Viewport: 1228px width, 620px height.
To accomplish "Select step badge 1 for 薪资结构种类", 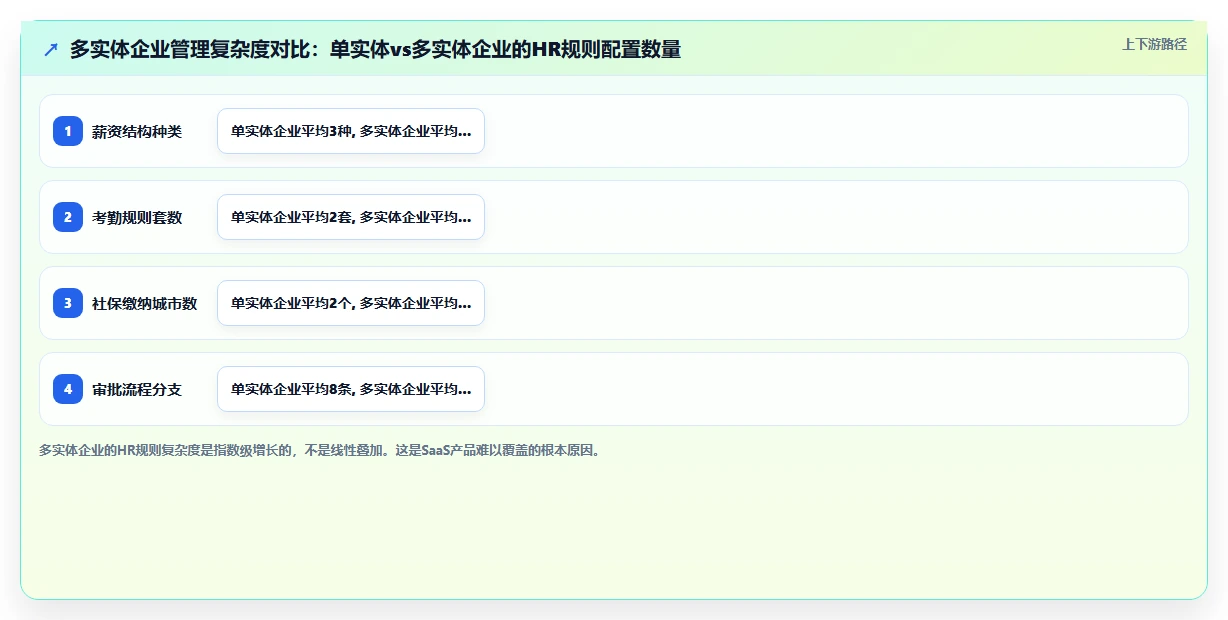I will pos(68,131).
